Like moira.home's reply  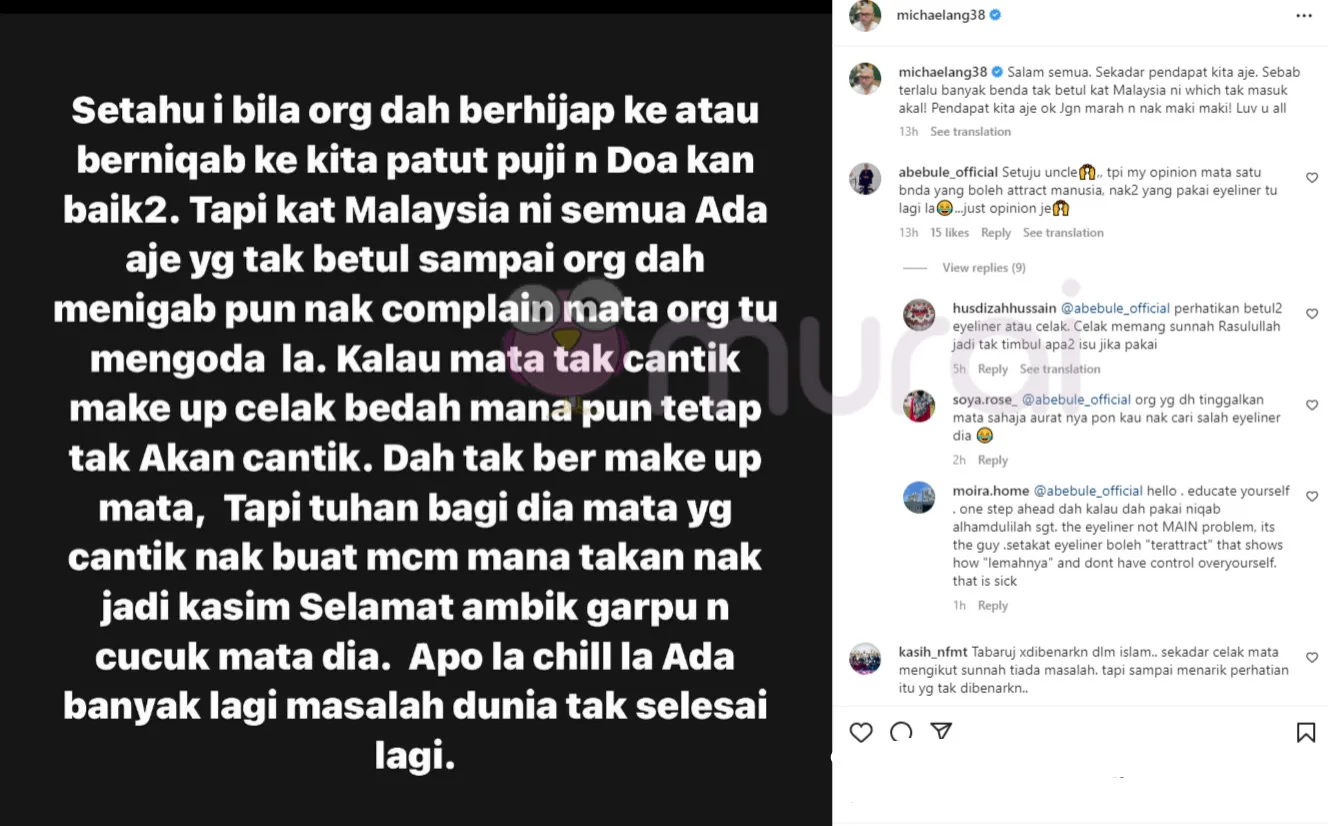(1312, 497)
